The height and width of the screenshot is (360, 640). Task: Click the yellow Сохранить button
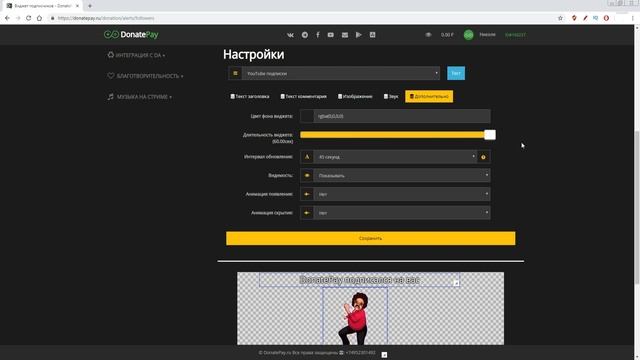tap(371, 238)
